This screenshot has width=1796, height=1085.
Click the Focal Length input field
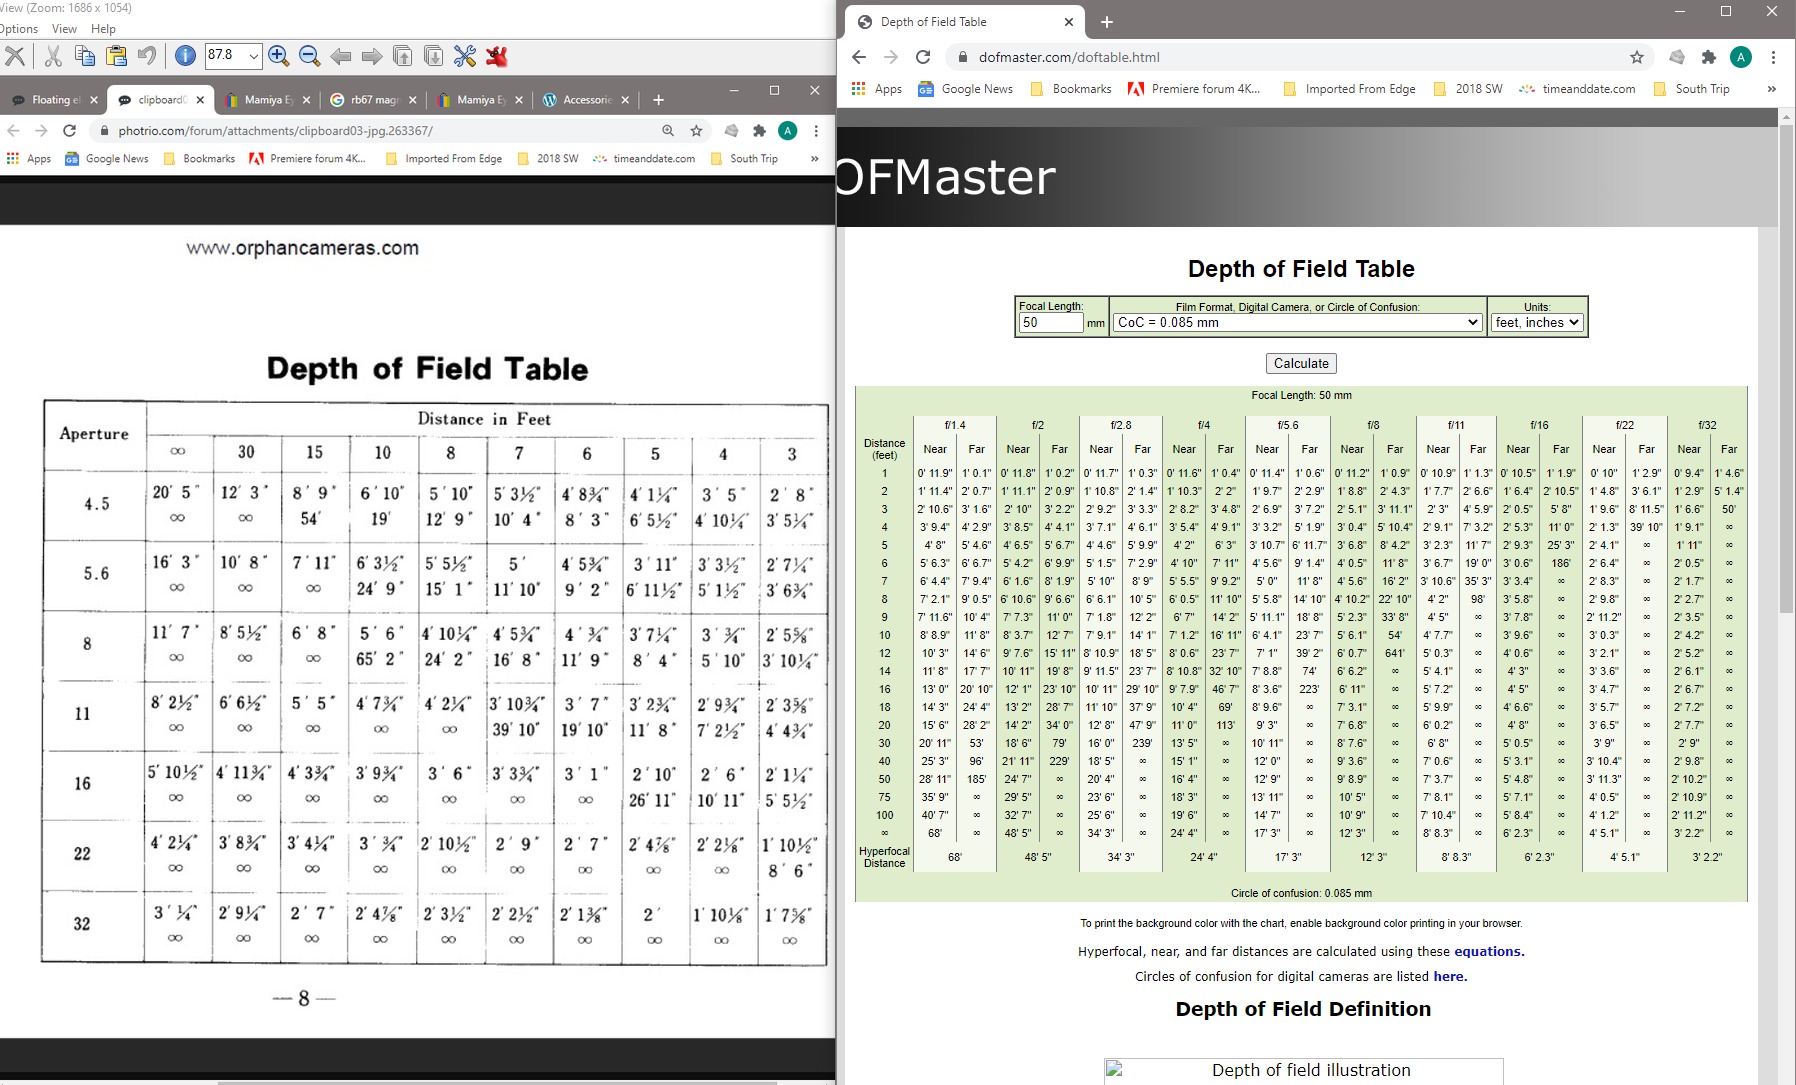tap(1050, 322)
